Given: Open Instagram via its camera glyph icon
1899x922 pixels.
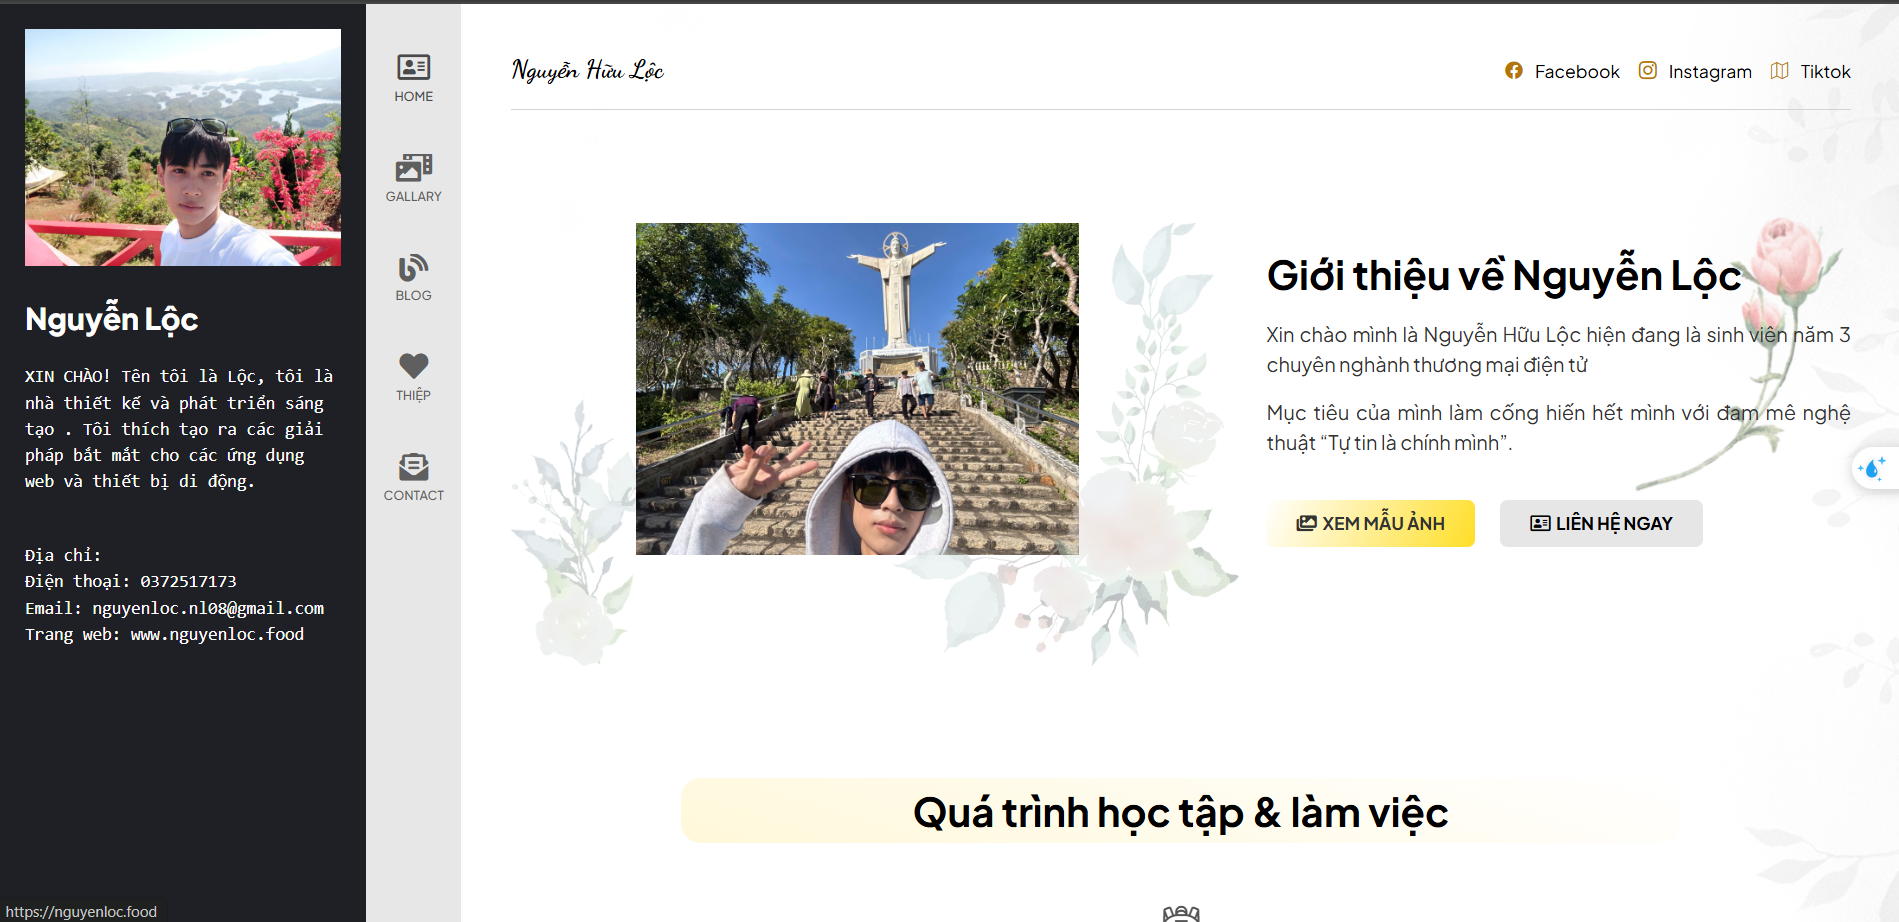Looking at the screenshot, I should (x=1648, y=70).
